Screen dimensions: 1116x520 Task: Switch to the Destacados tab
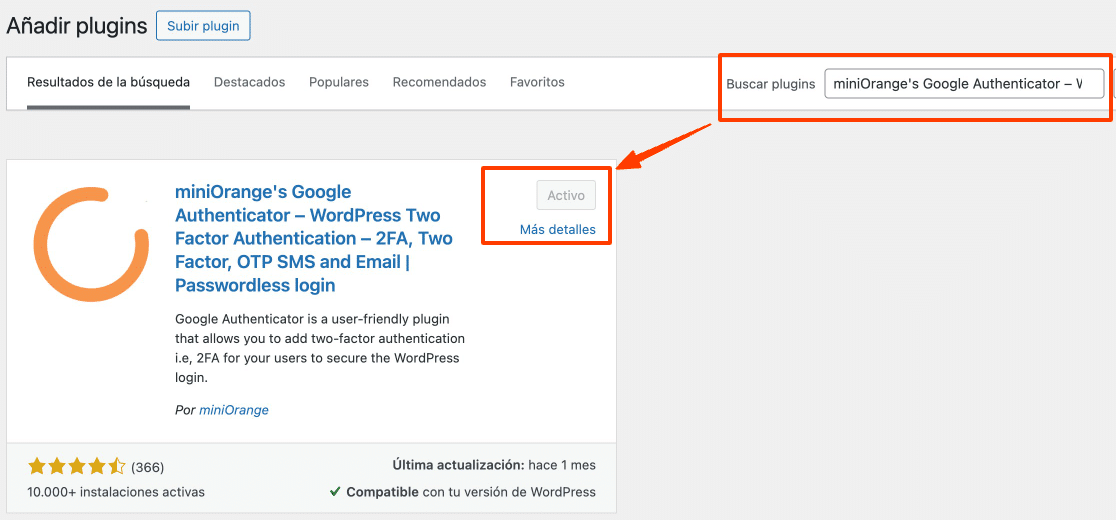[x=249, y=83]
